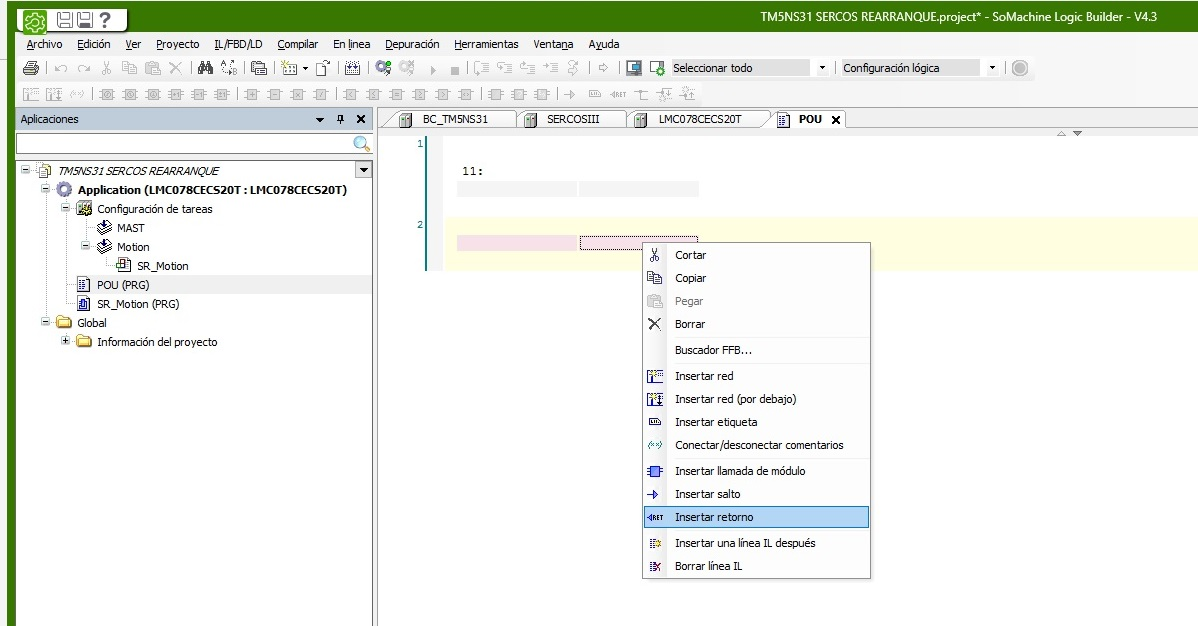Collapse the Configuración de tareas node
Image resolution: width=1198 pixels, height=626 pixels.
click(x=65, y=208)
